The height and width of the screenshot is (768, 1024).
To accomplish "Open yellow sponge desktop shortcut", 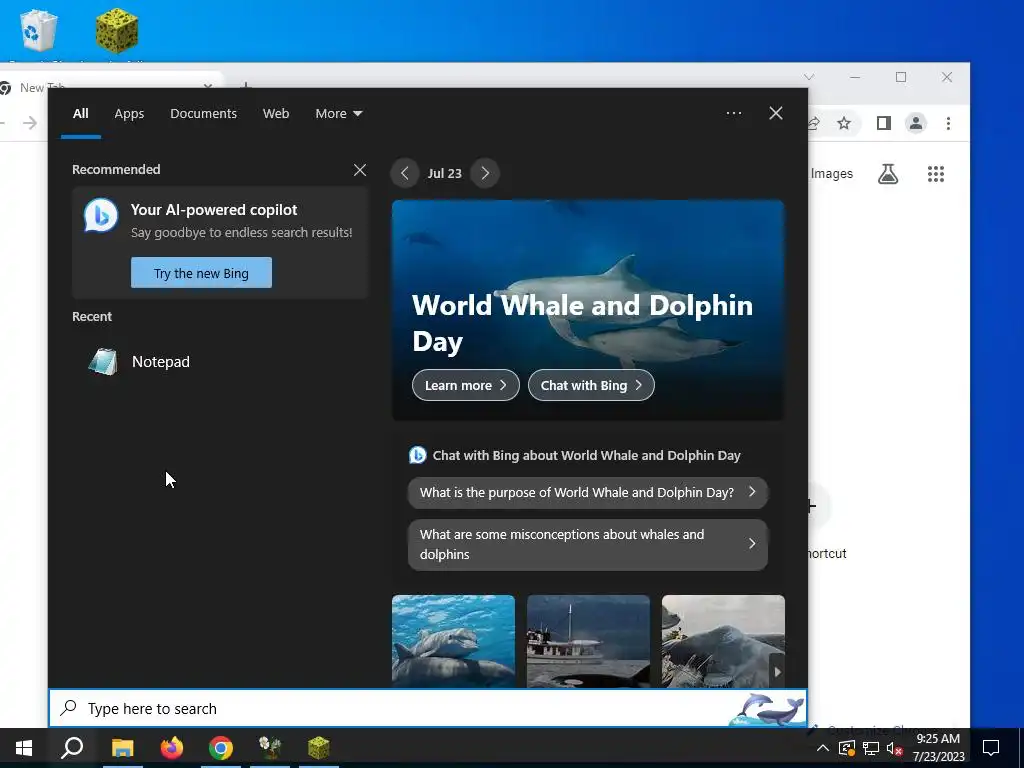I will click(117, 31).
